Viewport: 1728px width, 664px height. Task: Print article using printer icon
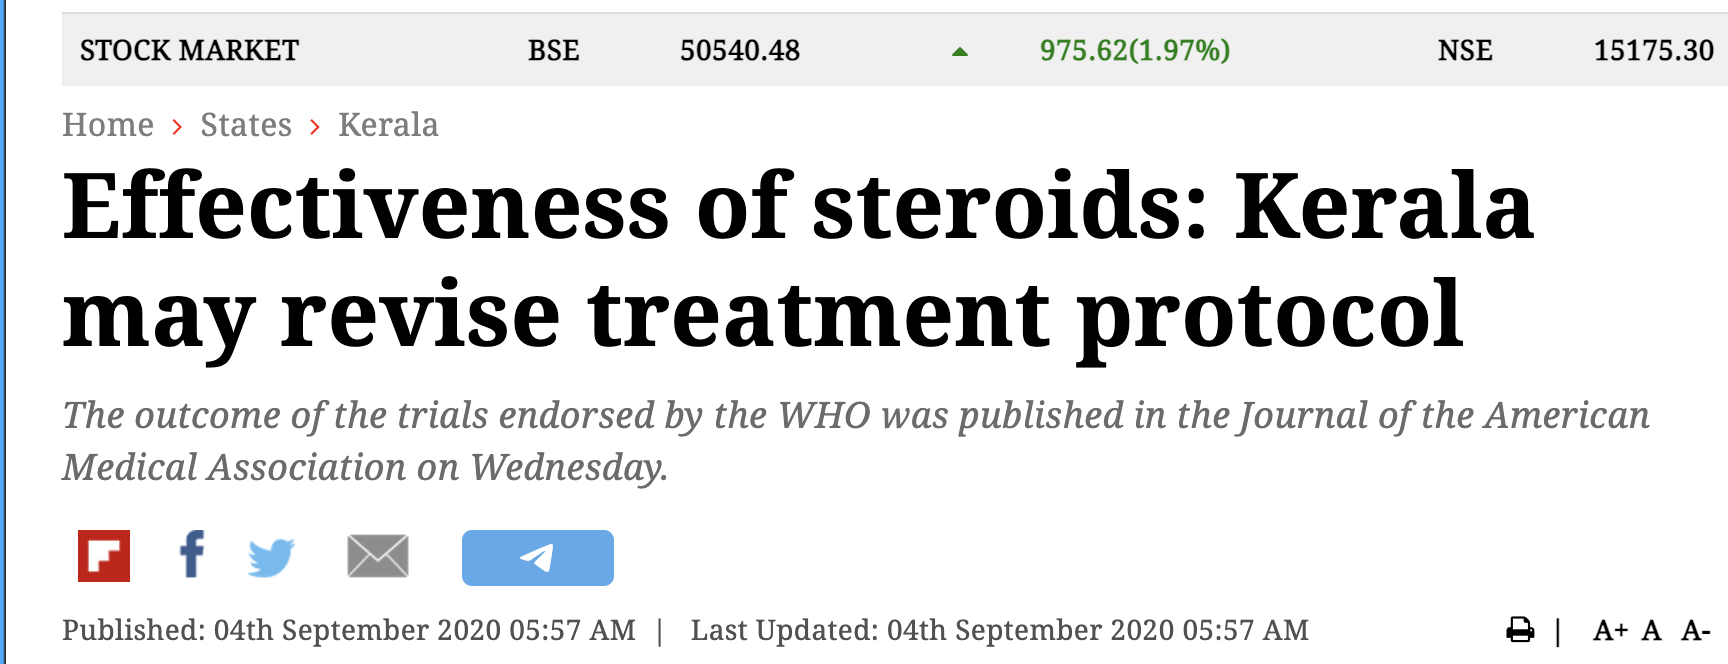[x=1520, y=630]
